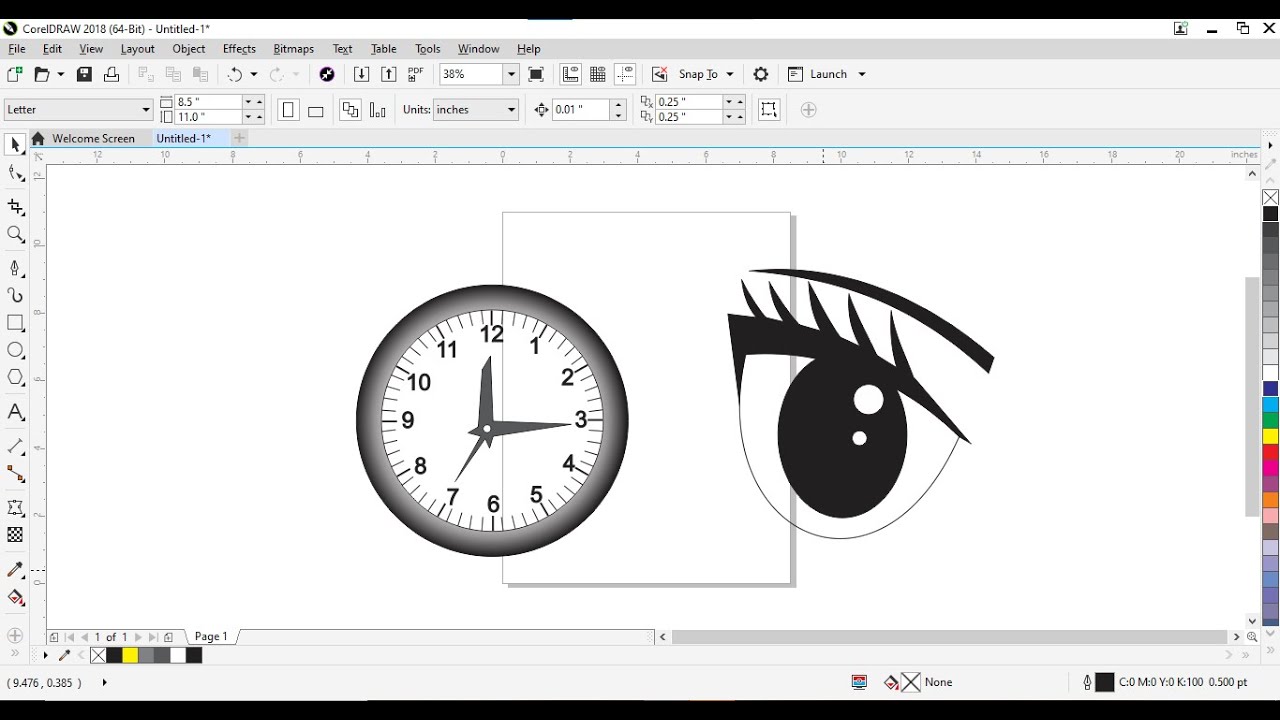Screen dimensions: 1280x720
Task: Select the Interactive Fill tool
Action: click(x=15, y=598)
